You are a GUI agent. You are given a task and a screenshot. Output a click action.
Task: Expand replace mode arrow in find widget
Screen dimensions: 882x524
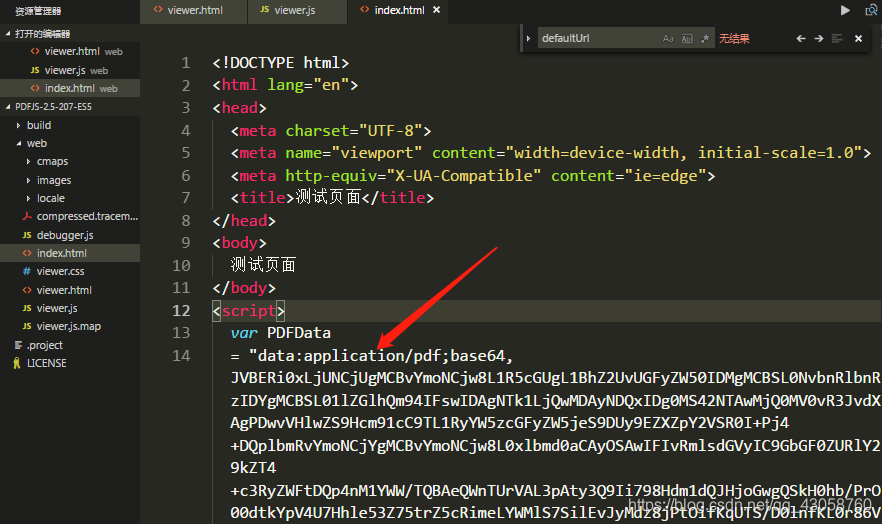pyautogui.click(x=528, y=38)
